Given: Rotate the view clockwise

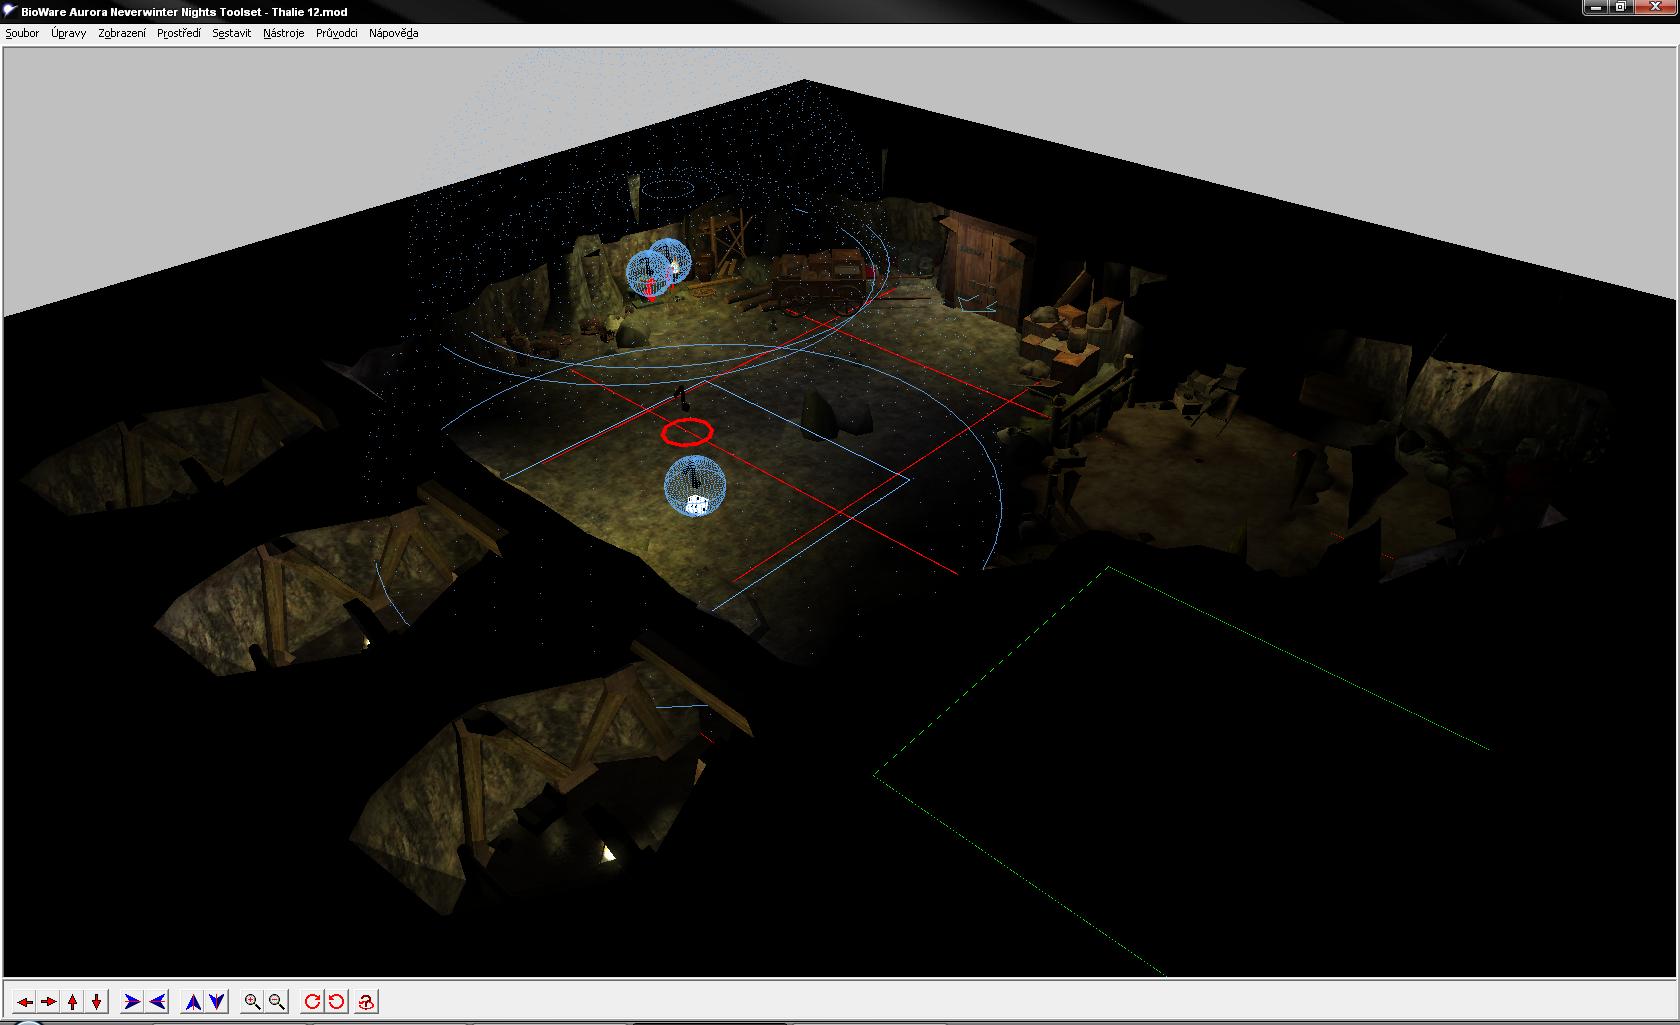Looking at the screenshot, I should tap(313, 1001).
